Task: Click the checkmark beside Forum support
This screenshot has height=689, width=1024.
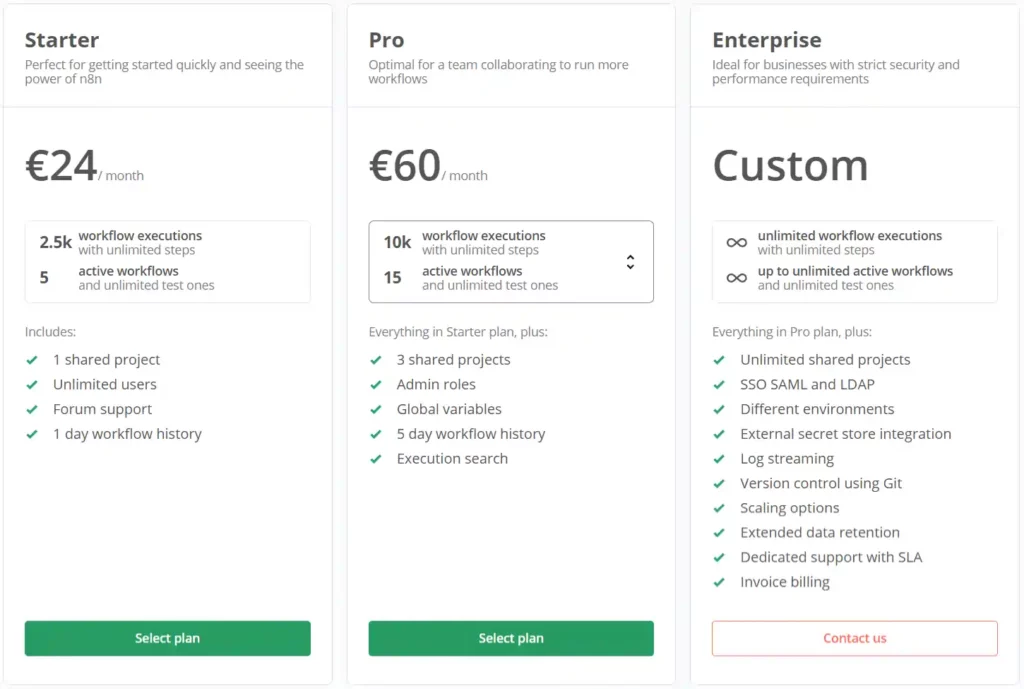Action: tap(33, 409)
